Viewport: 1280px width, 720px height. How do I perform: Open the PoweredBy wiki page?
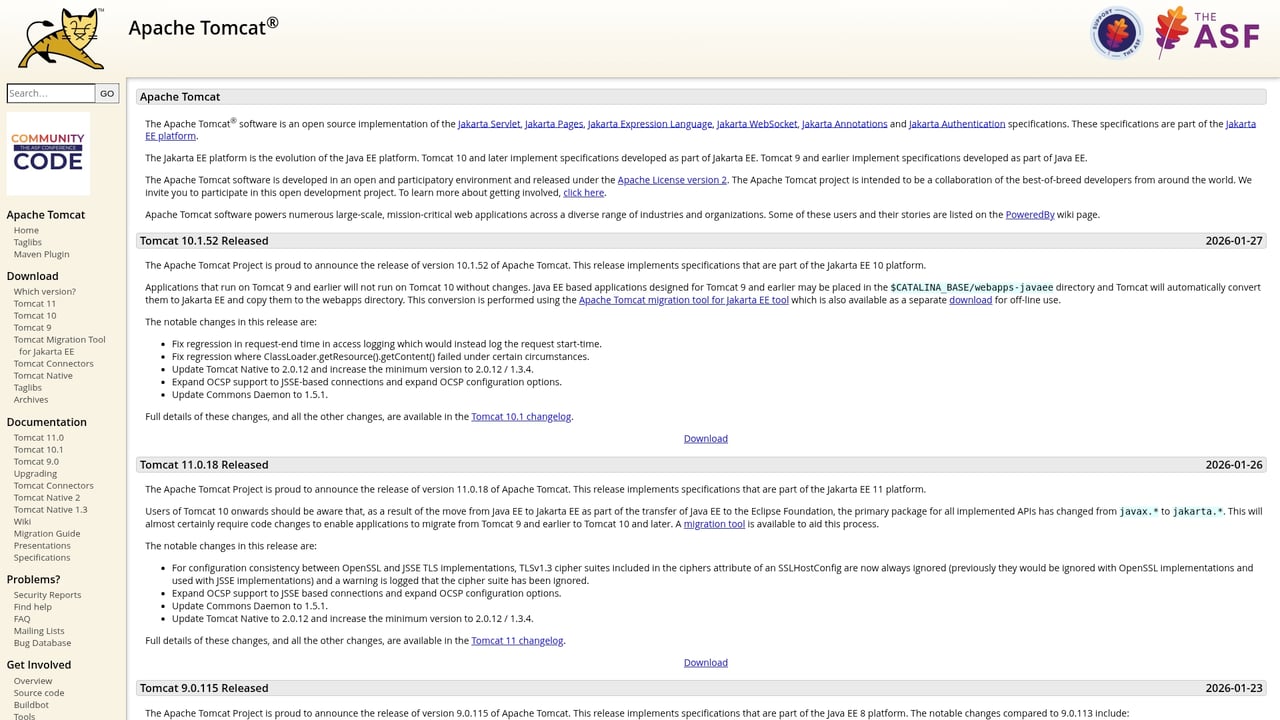click(1029, 214)
